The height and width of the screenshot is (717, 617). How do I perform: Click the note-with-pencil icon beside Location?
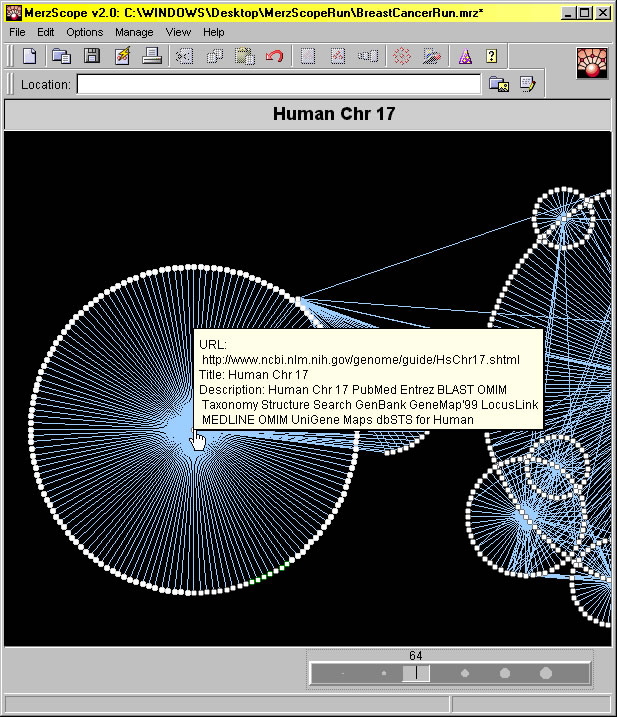(x=527, y=85)
